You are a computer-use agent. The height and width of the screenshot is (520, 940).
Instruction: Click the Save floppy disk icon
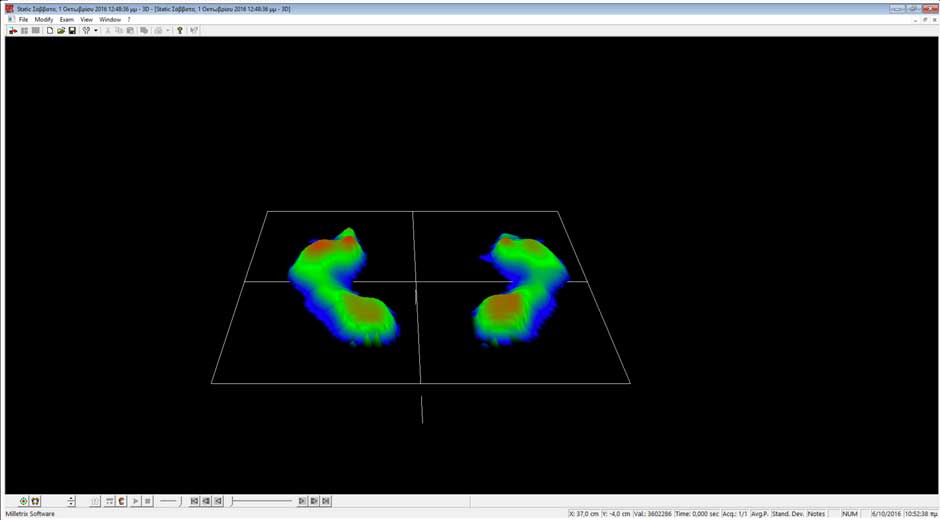[72, 31]
